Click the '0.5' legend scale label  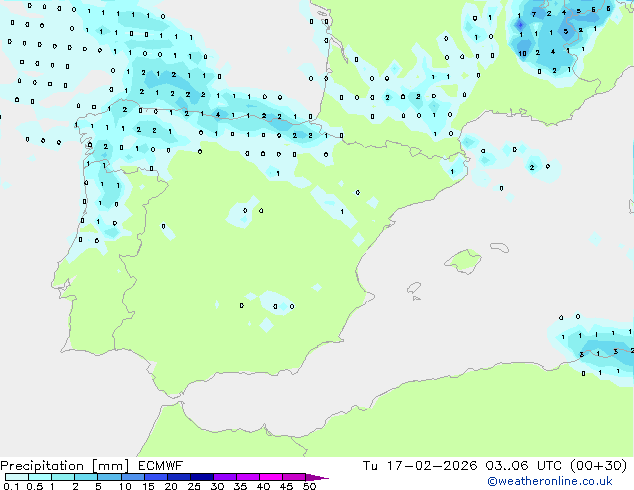point(35,486)
